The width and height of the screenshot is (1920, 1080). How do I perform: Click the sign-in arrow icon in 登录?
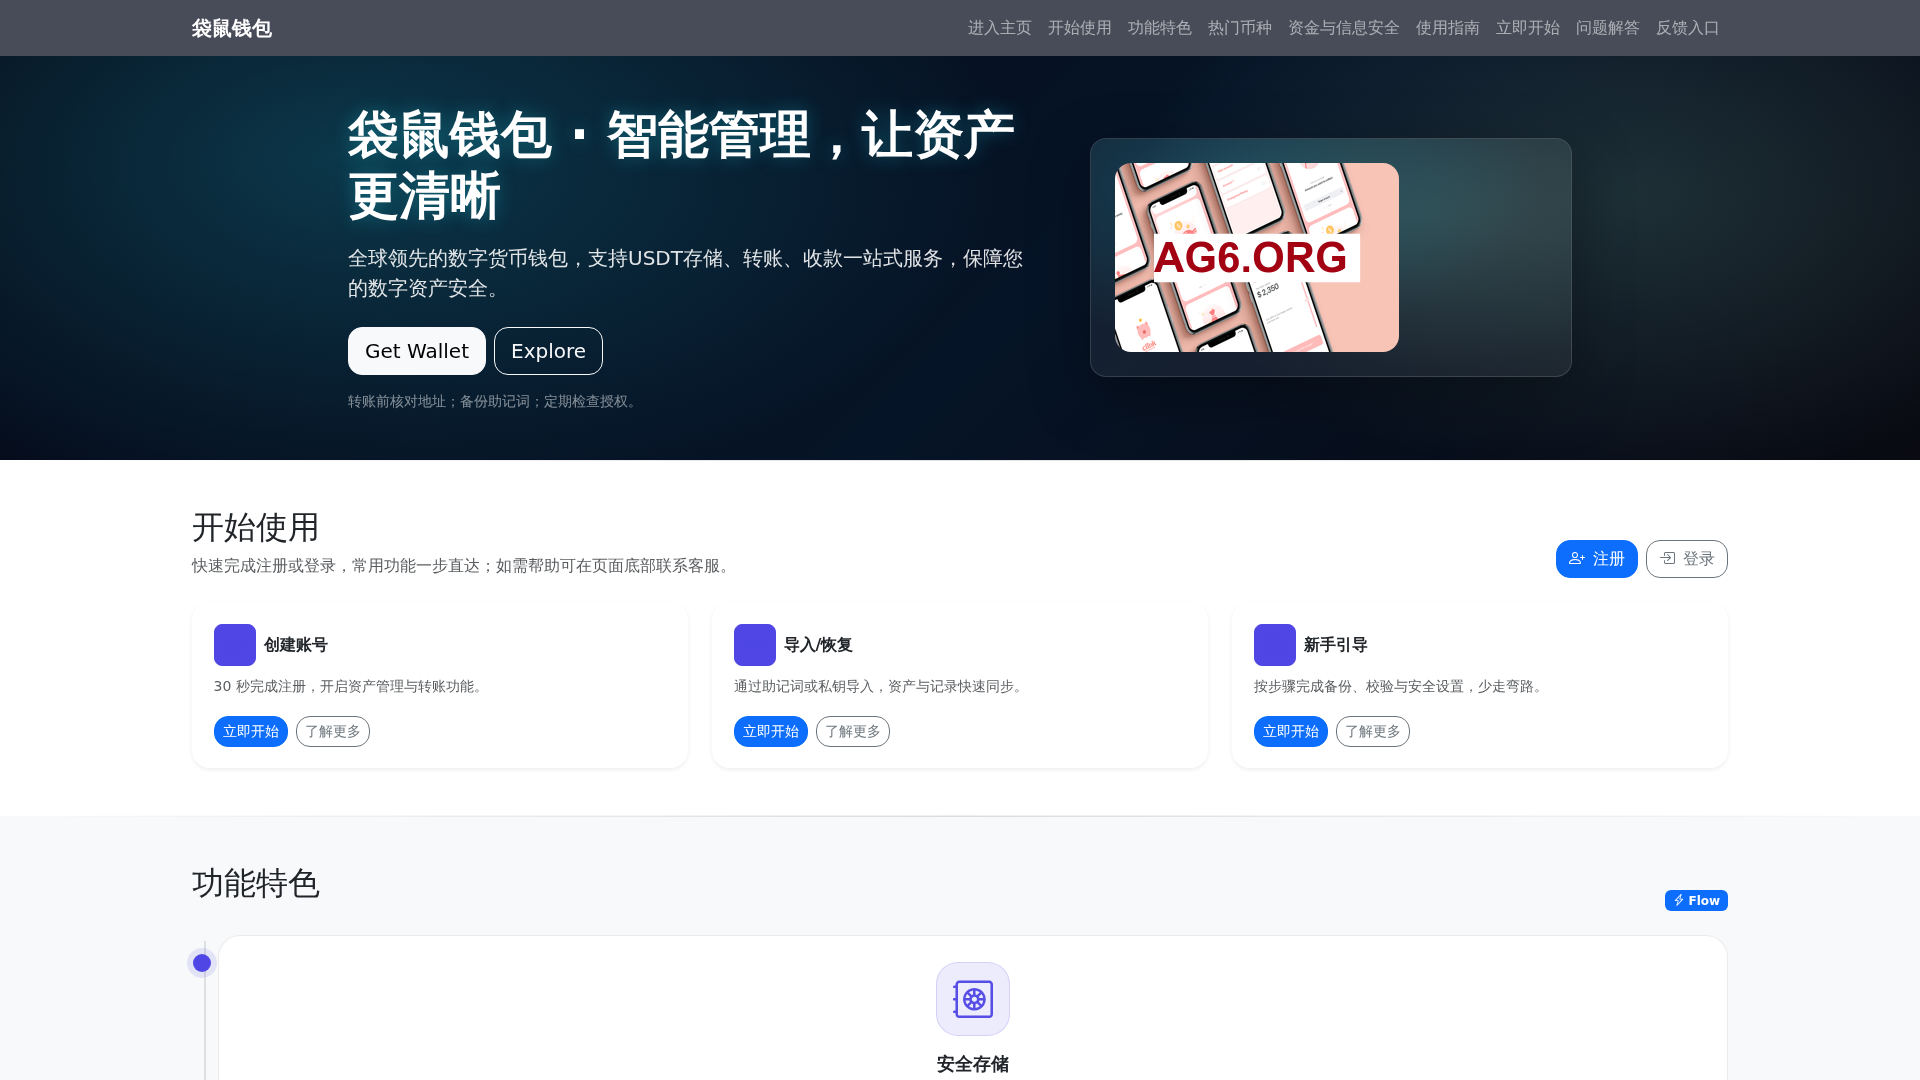(1668, 558)
